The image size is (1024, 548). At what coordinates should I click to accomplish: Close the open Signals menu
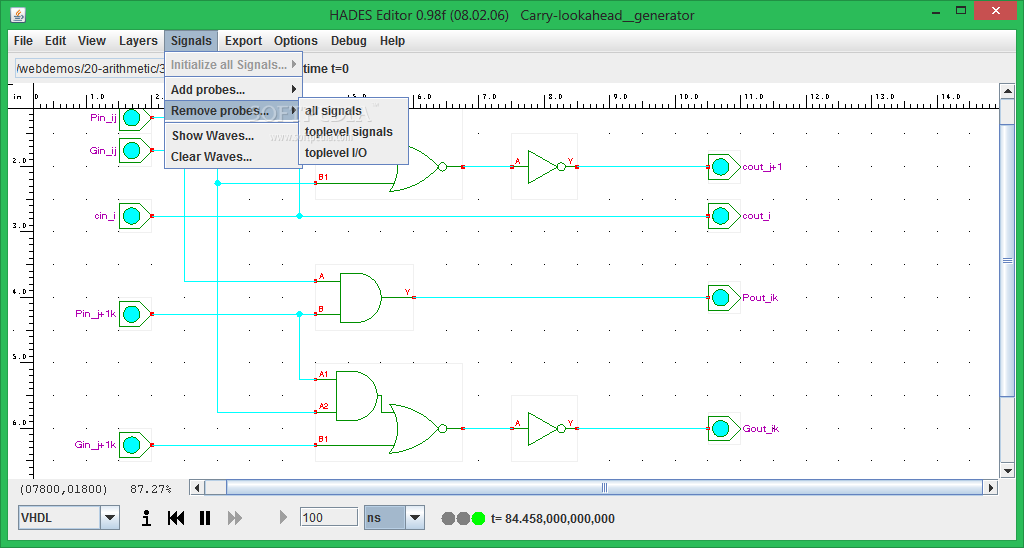(x=191, y=40)
